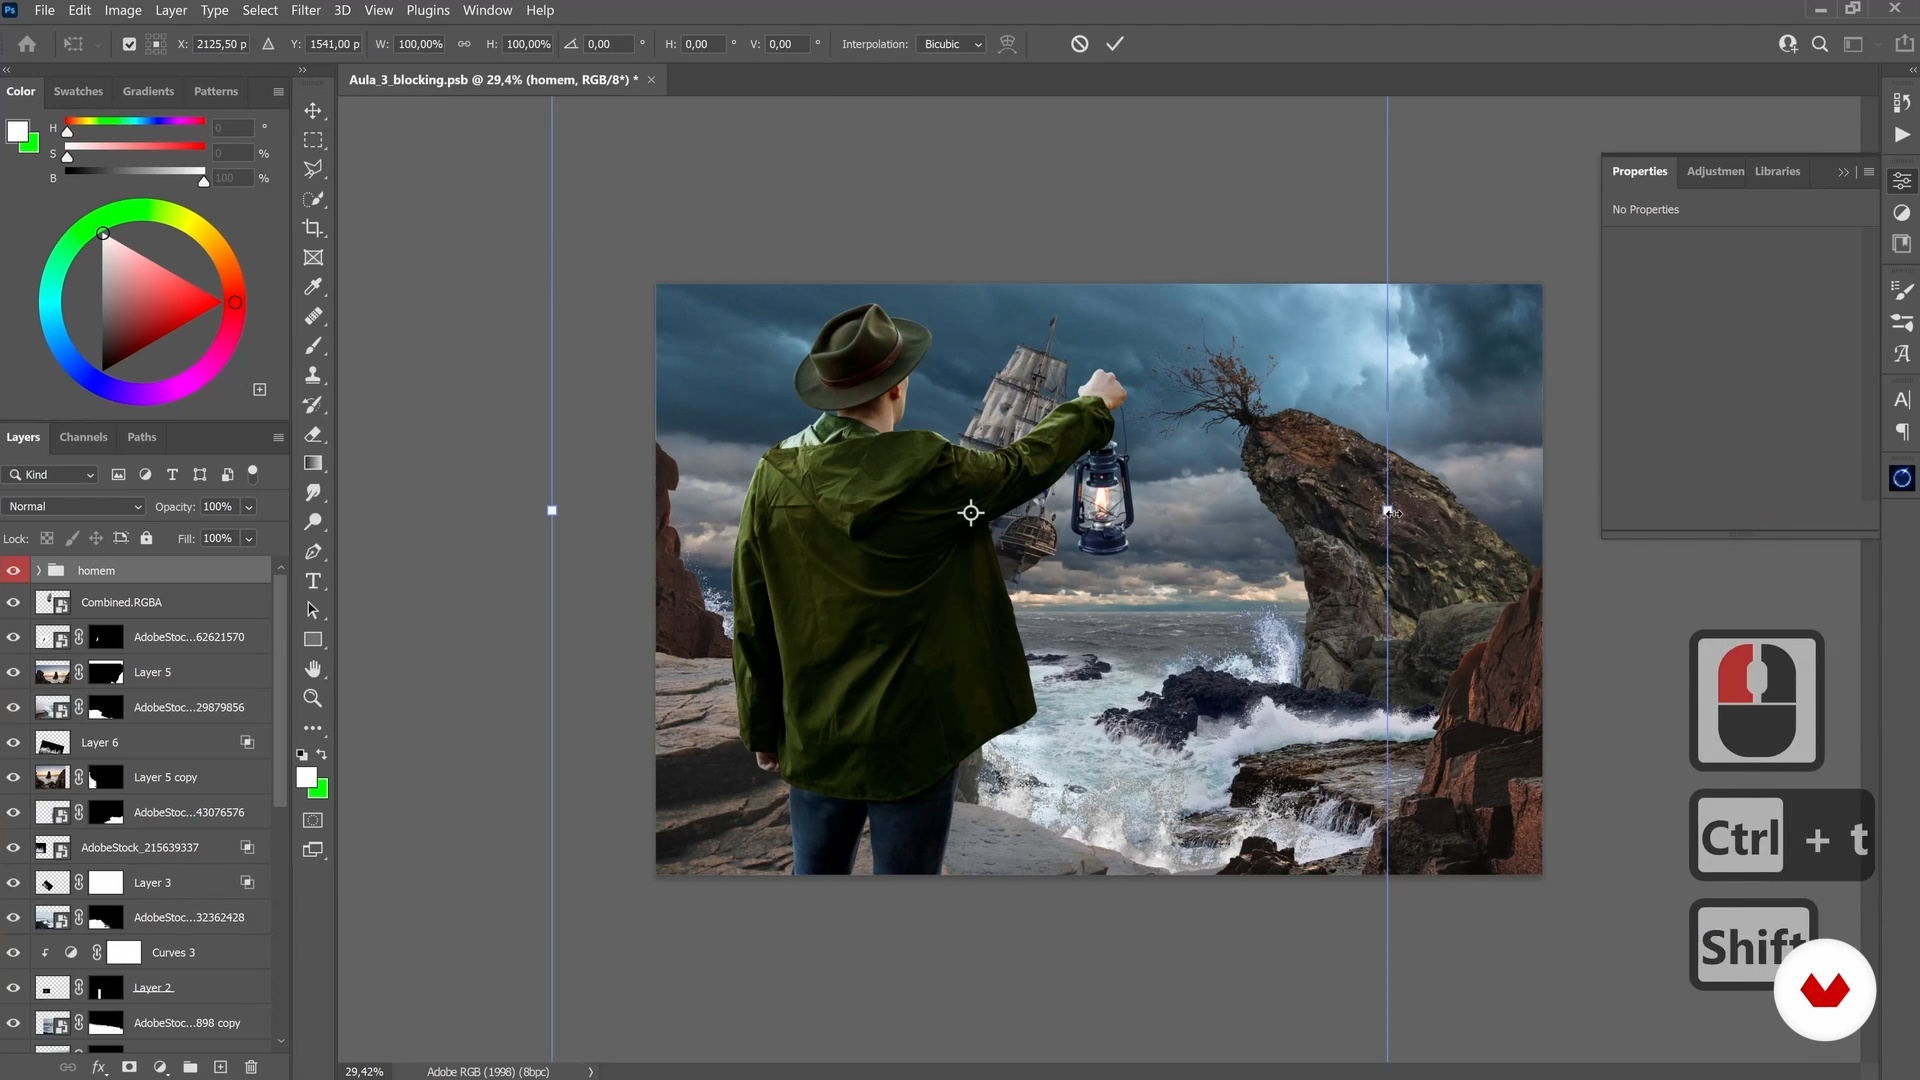Image resolution: width=1920 pixels, height=1080 pixels.
Task: Open the Filter menu
Action: click(x=305, y=10)
